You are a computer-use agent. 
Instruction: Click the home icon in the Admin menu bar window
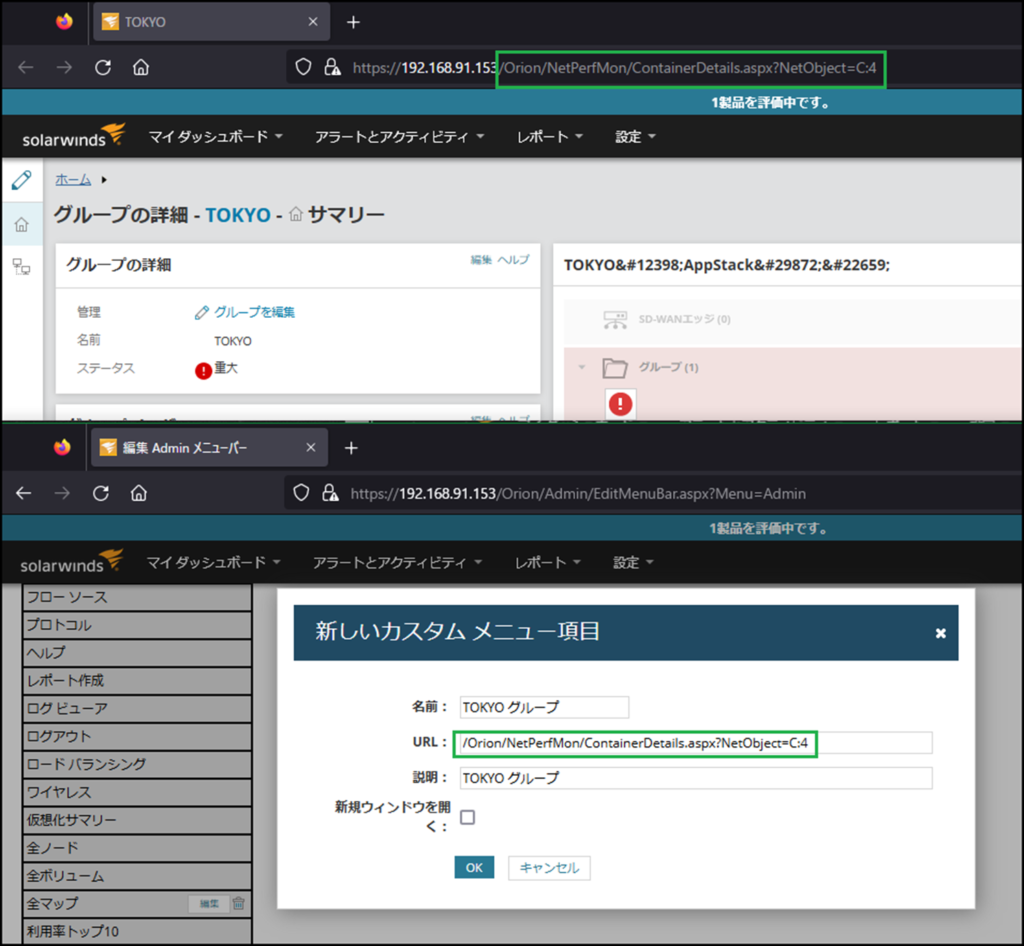click(138, 494)
